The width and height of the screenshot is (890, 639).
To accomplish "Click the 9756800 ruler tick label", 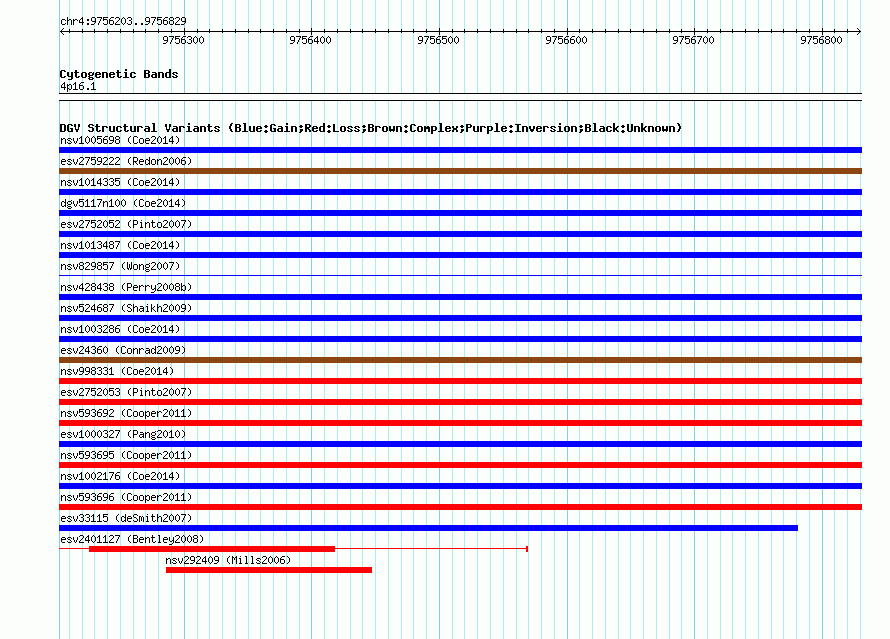I will (x=821, y=40).
